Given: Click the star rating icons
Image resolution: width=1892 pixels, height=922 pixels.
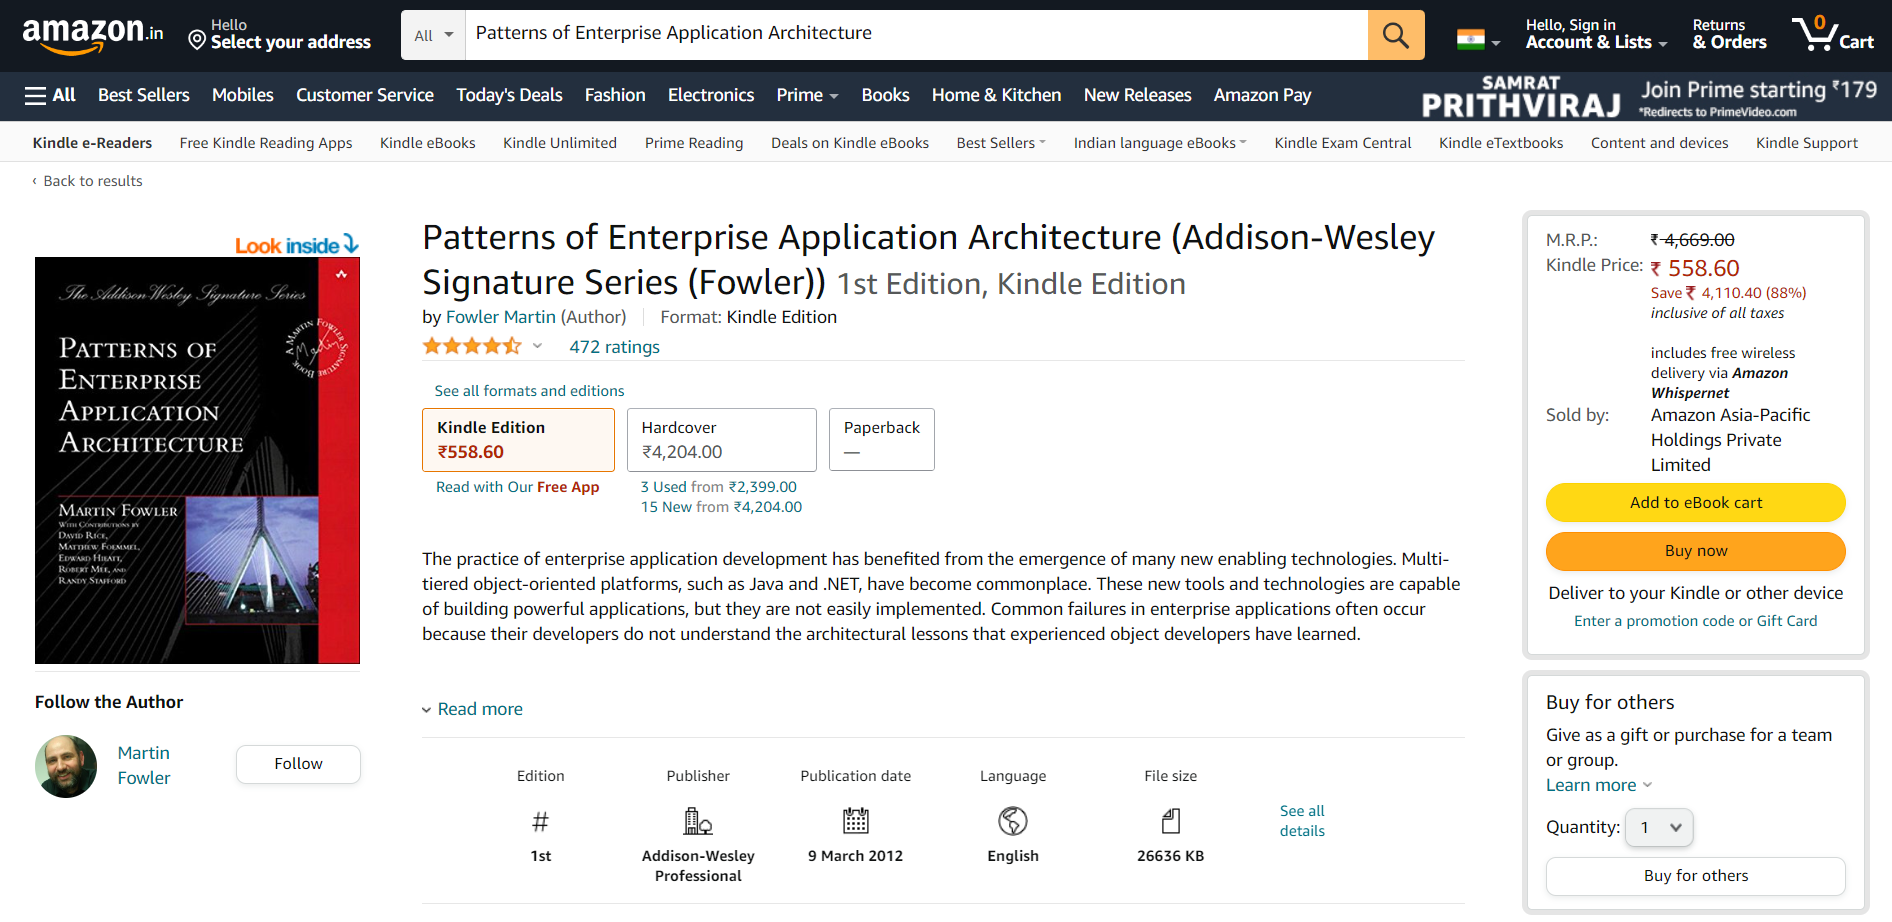Looking at the screenshot, I should tap(472, 346).
